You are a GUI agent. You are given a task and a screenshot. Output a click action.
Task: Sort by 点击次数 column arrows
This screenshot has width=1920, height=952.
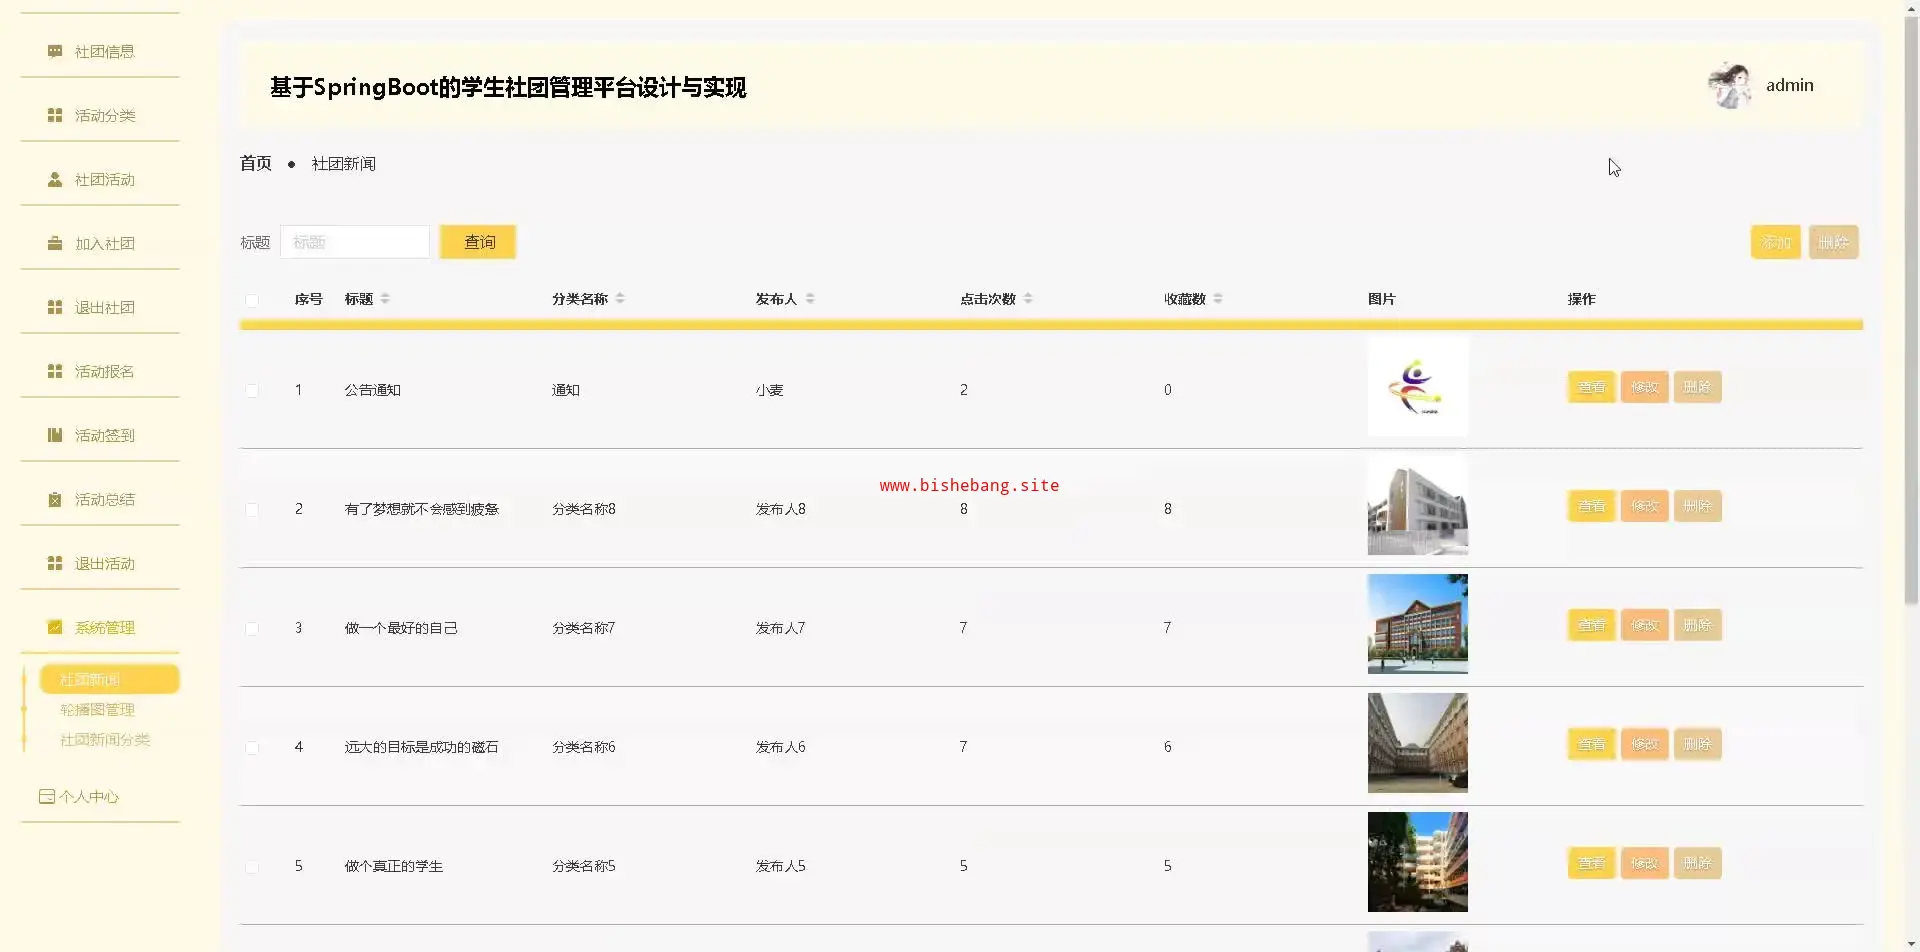1028,299
